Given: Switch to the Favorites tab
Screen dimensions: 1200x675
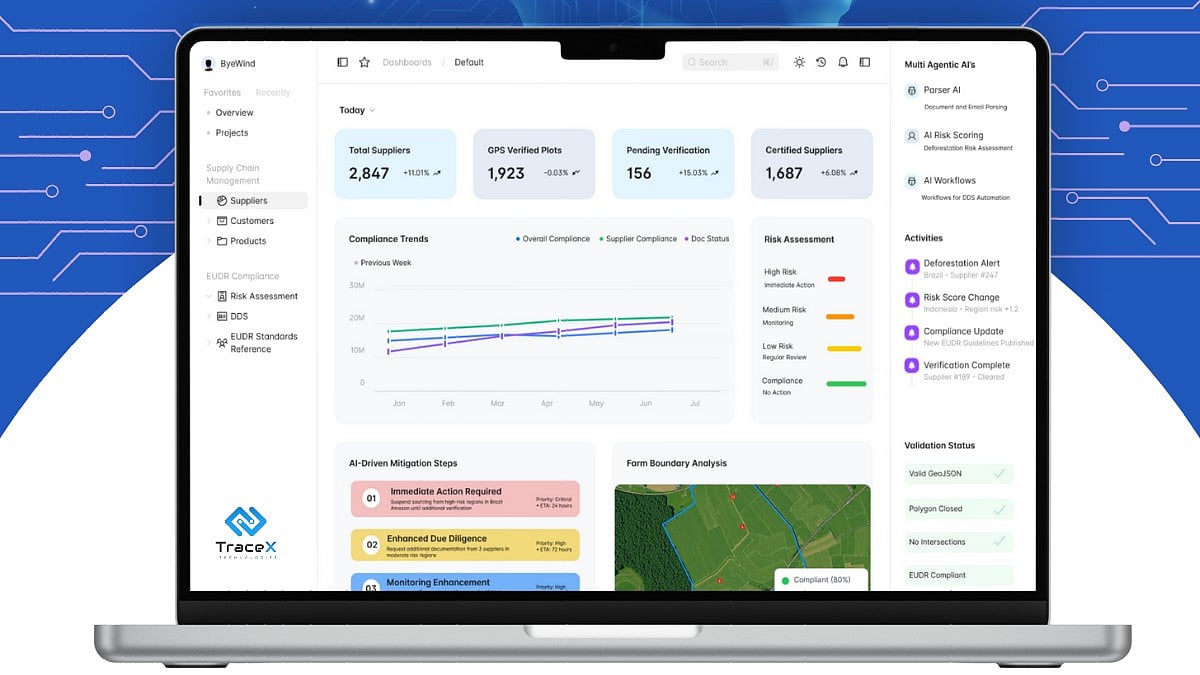Looking at the screenshot, I should point(222,93).
